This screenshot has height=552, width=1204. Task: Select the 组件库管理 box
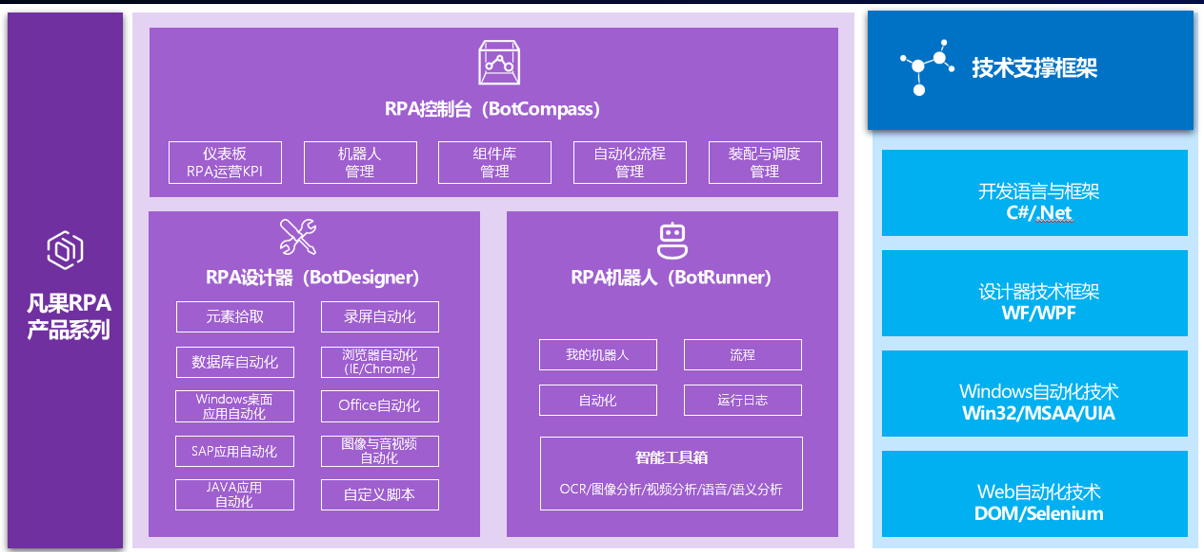pyautogui.click(x=495, y=163)
